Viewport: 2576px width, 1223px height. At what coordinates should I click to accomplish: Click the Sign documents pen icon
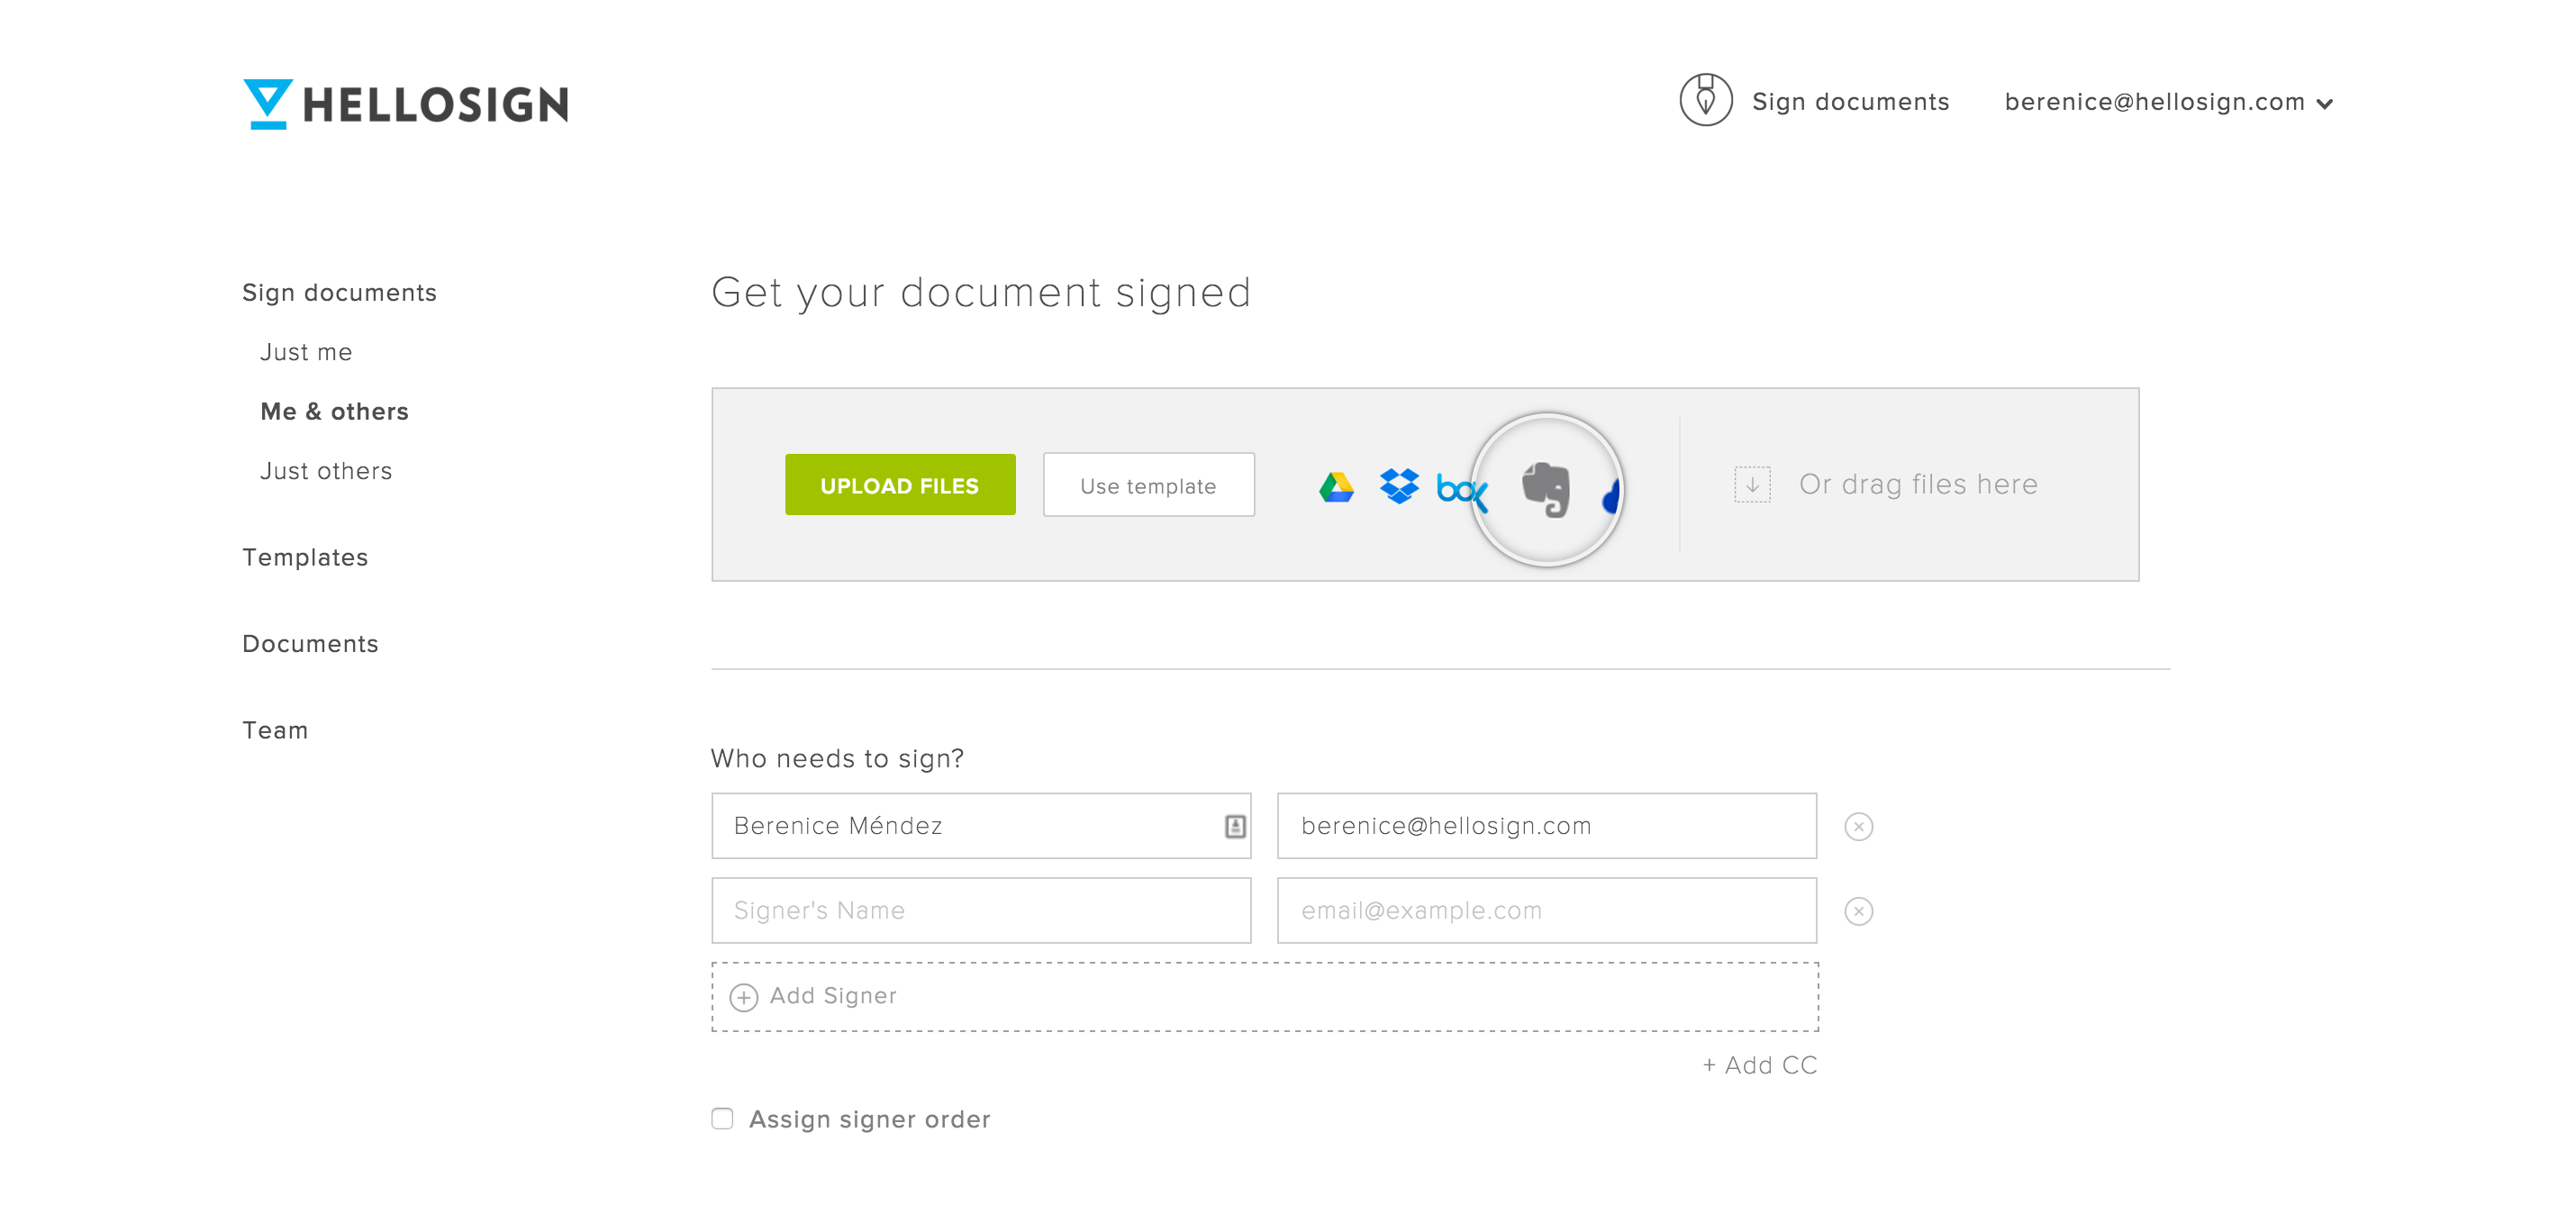pos(1705,98)
